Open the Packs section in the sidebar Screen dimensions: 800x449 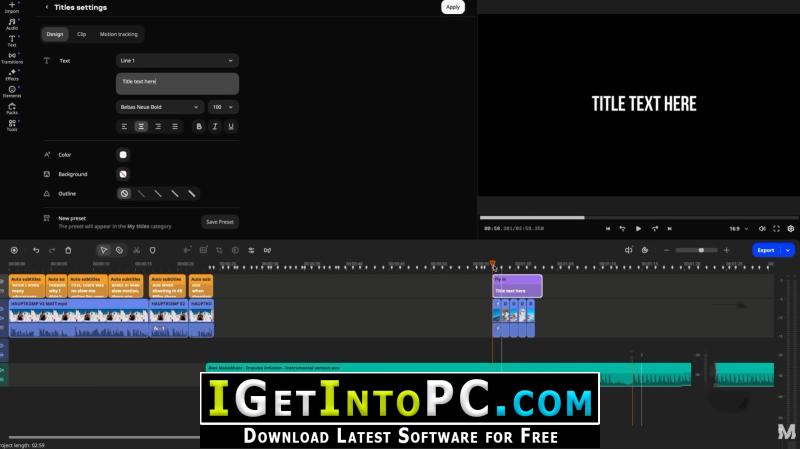(12, 108)
